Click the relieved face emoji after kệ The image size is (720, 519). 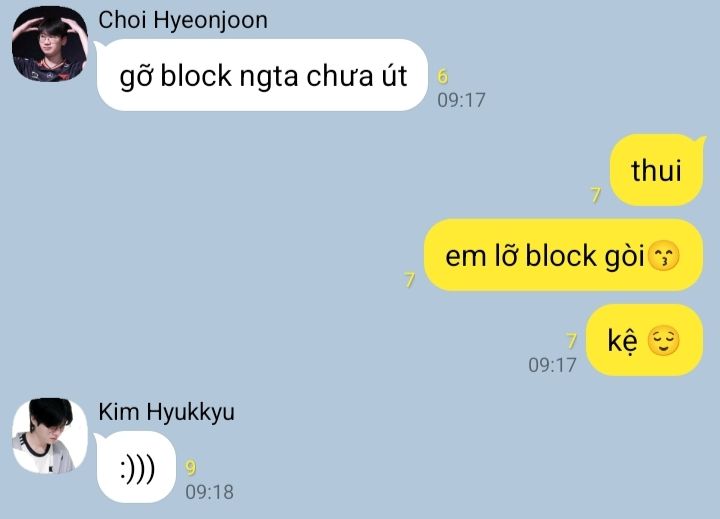[x=663, y=340]
